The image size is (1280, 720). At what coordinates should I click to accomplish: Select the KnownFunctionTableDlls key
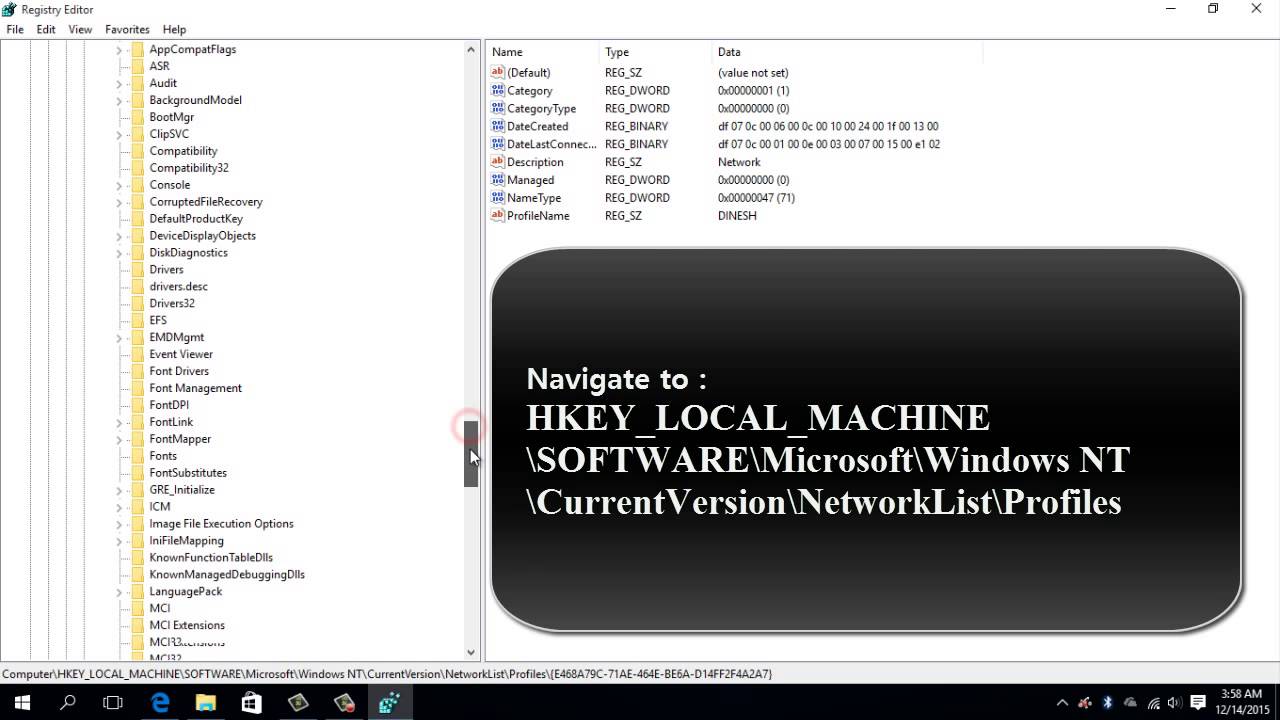pyautogui.click(x=211, y=558)
